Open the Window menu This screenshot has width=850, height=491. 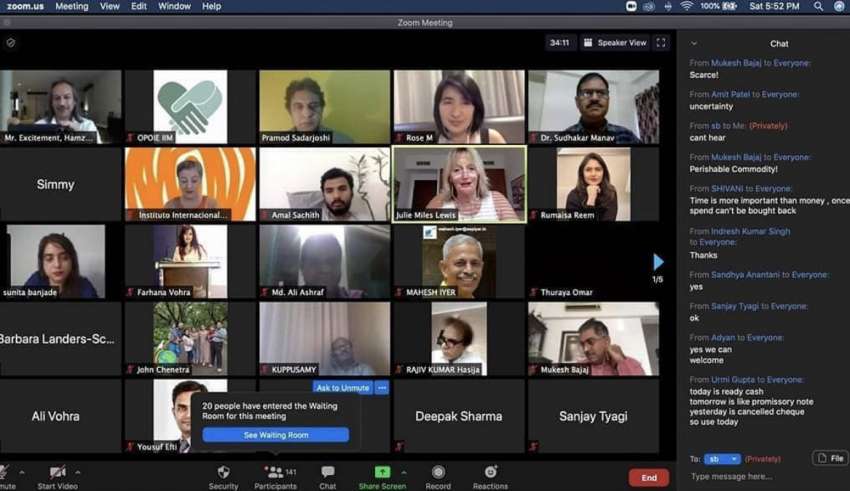(x=174, y=6)
